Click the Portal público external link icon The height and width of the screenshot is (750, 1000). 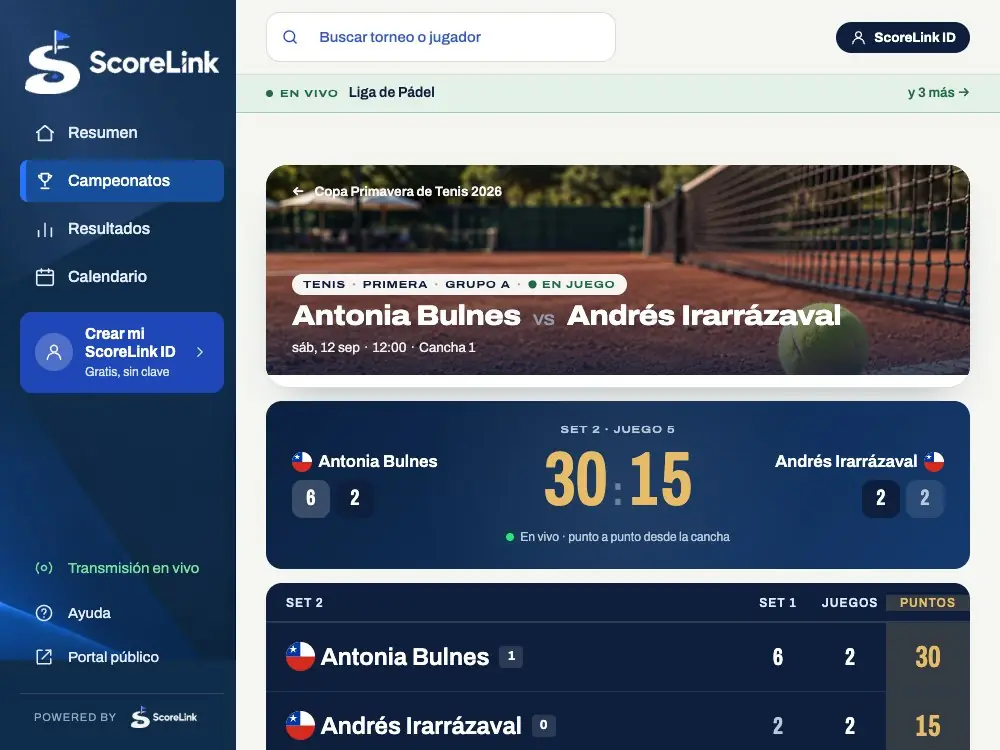pyautogui.click(x=44, y=657)
